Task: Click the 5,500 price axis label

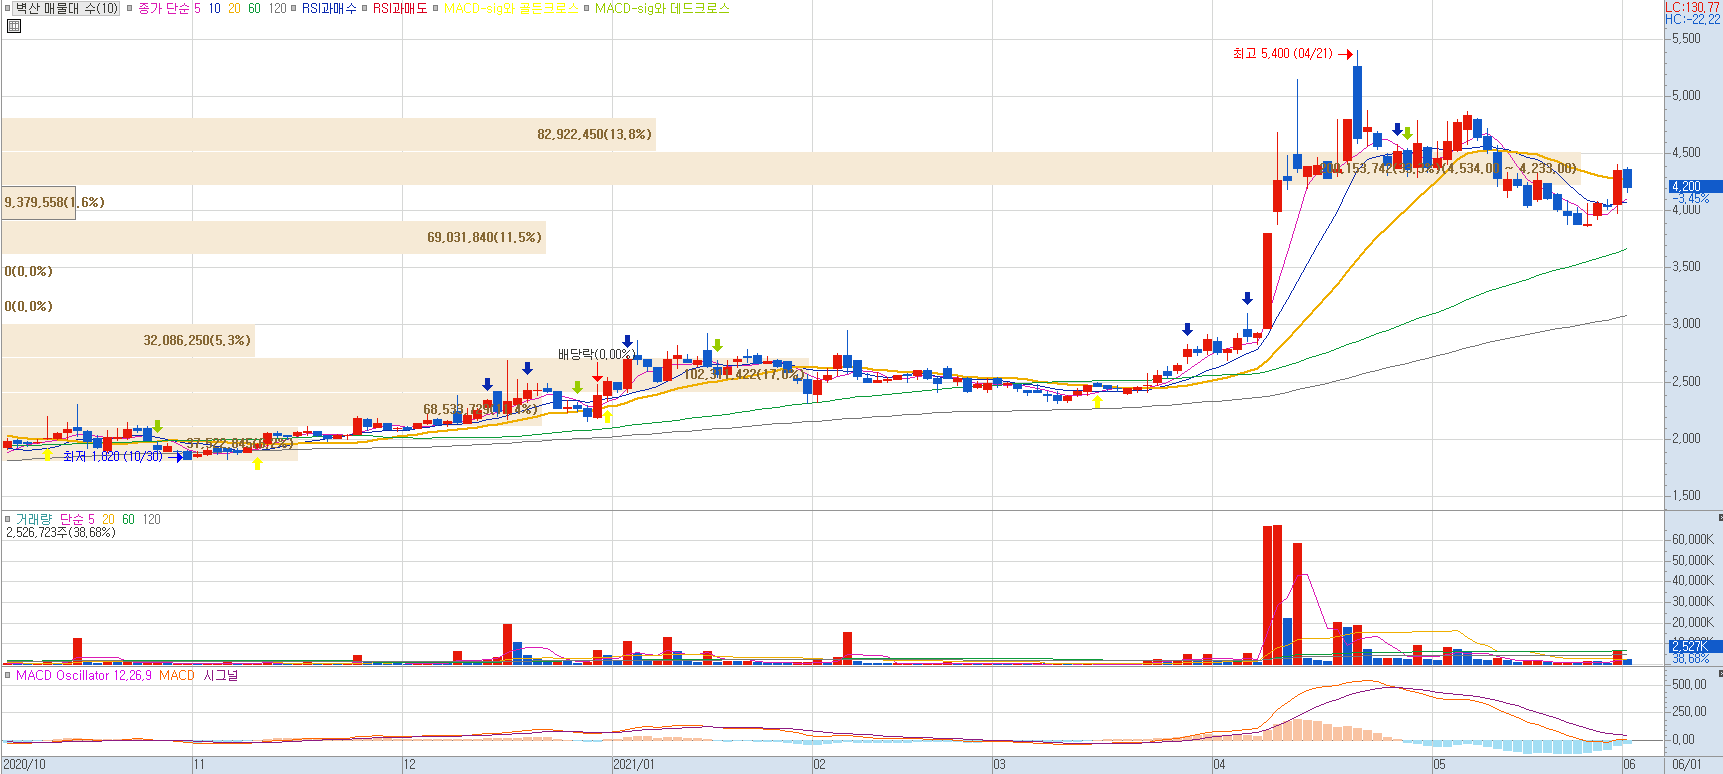Action: (1686, 38)
